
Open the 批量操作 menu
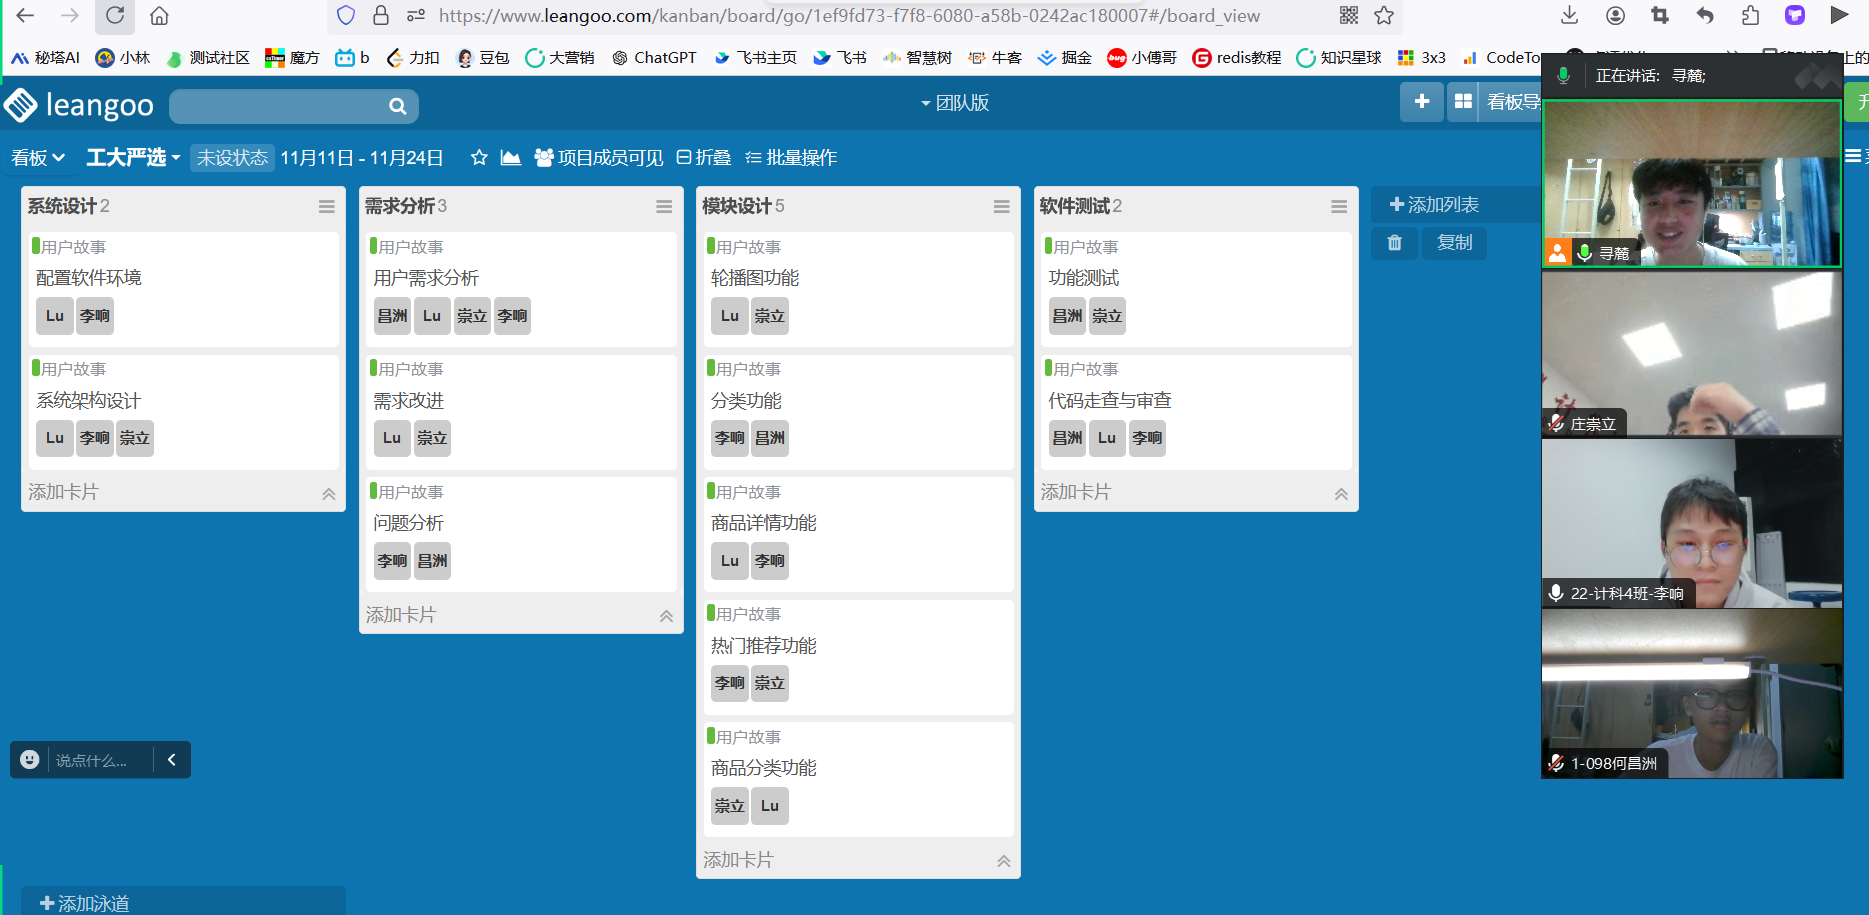(791, 158)
